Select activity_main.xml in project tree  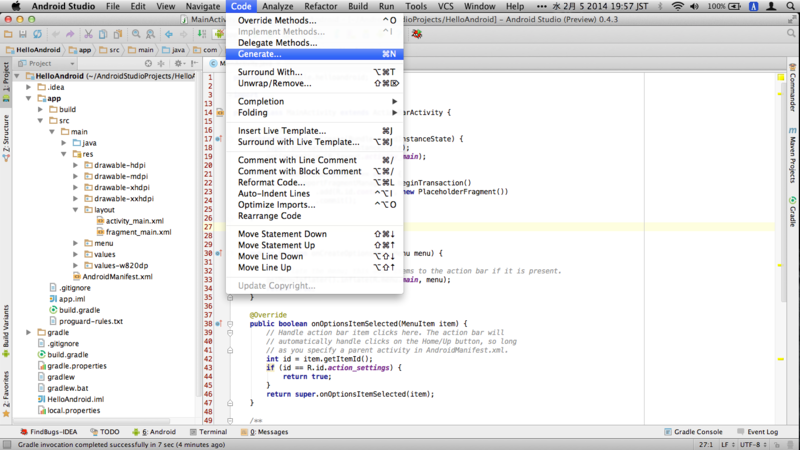point(130,221)
